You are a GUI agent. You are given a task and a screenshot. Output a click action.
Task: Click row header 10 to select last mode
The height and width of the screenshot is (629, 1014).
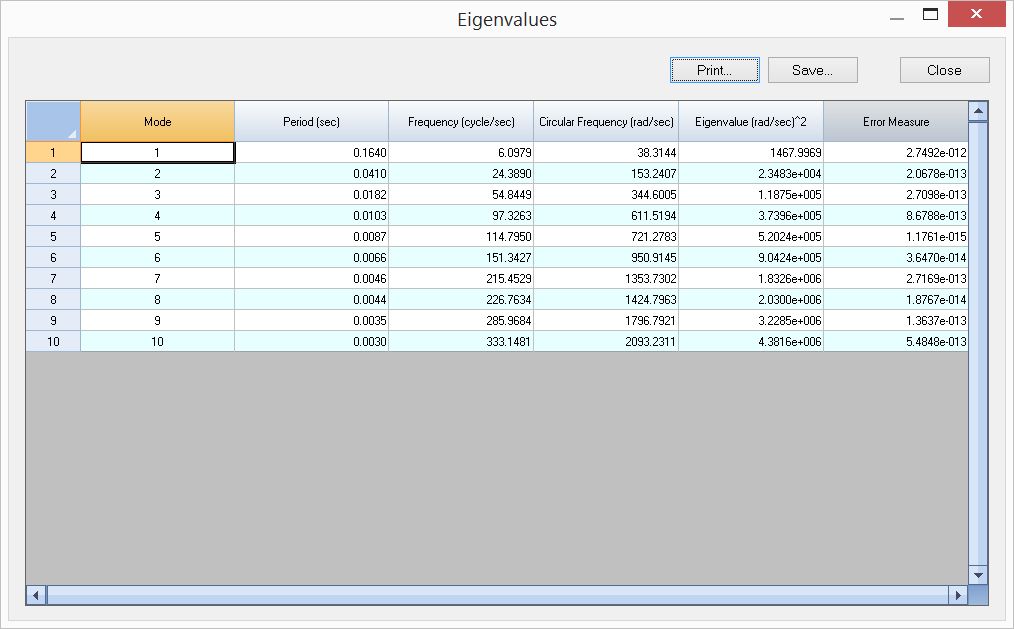coord(52,341)
